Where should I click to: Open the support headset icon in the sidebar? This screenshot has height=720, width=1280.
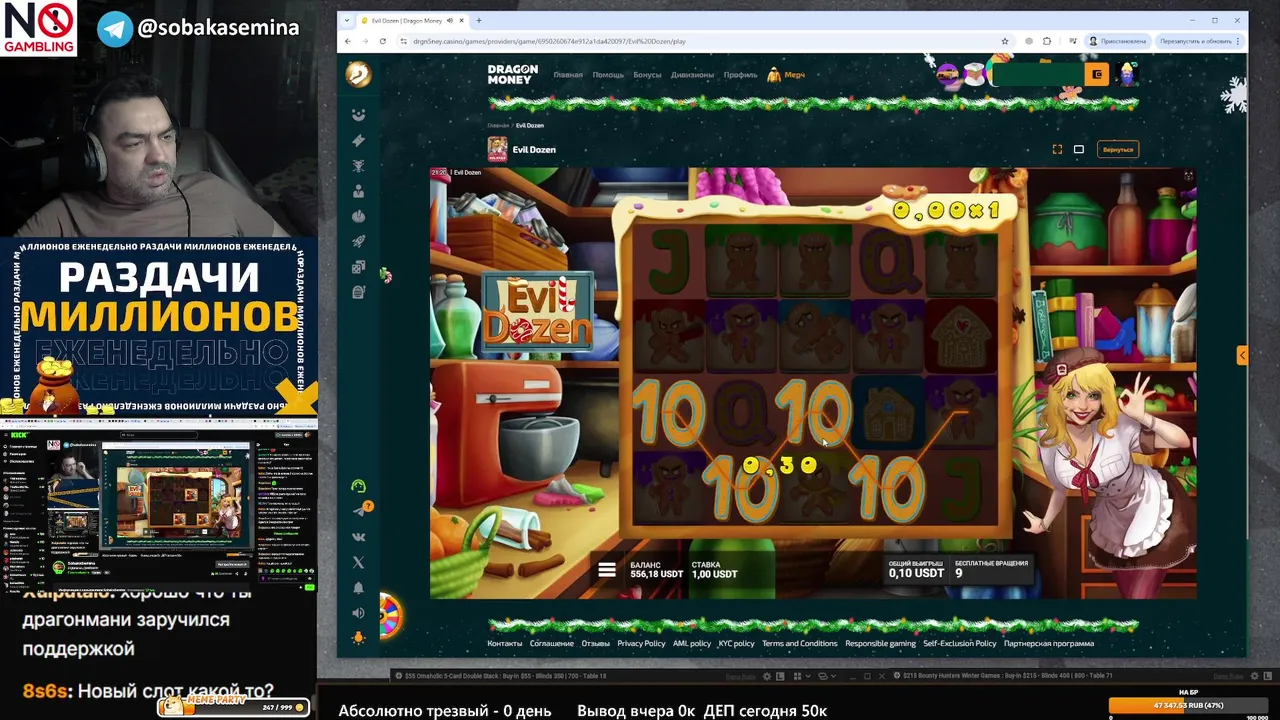point(359,486)
